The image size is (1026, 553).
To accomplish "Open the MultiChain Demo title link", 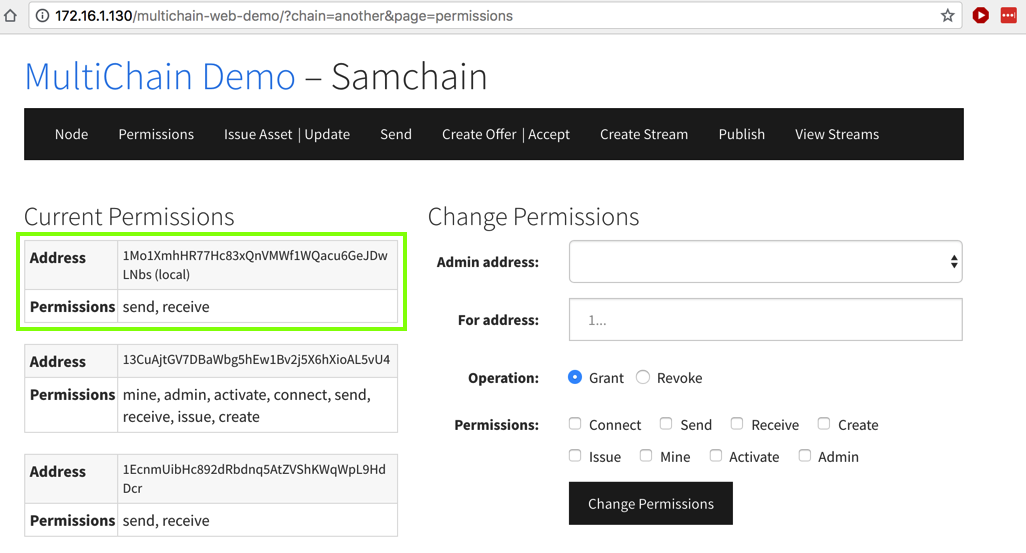I will click(x=160, y=77).
